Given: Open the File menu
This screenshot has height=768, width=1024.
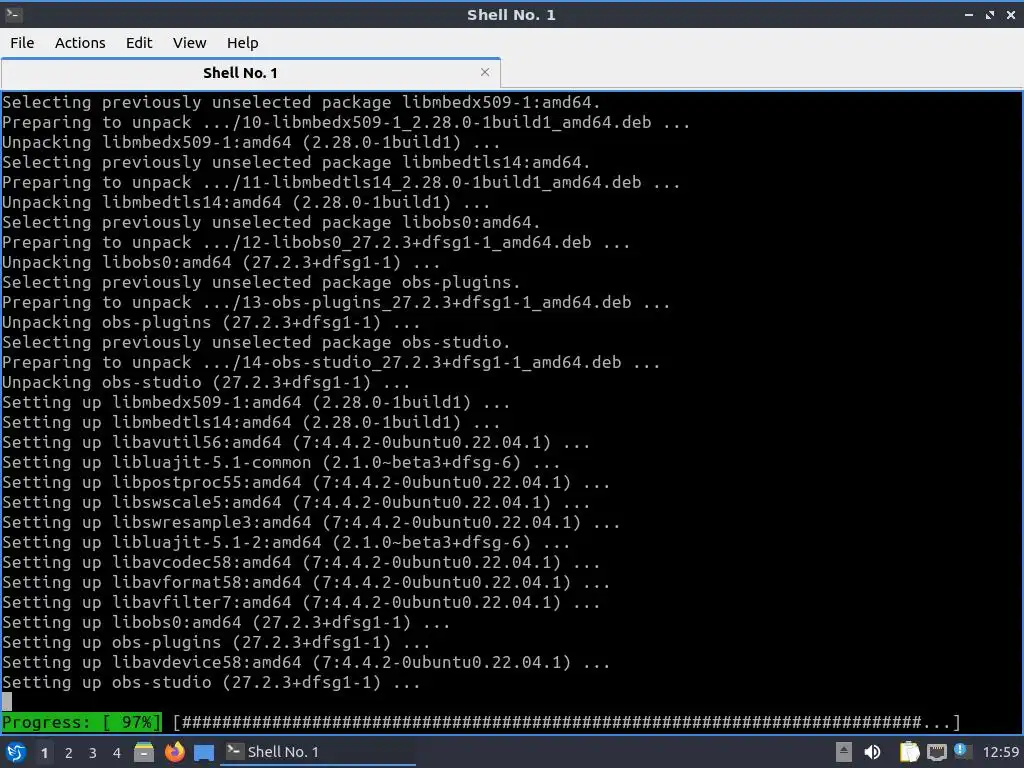Looking at the screenshot, I should click(22, 42).
